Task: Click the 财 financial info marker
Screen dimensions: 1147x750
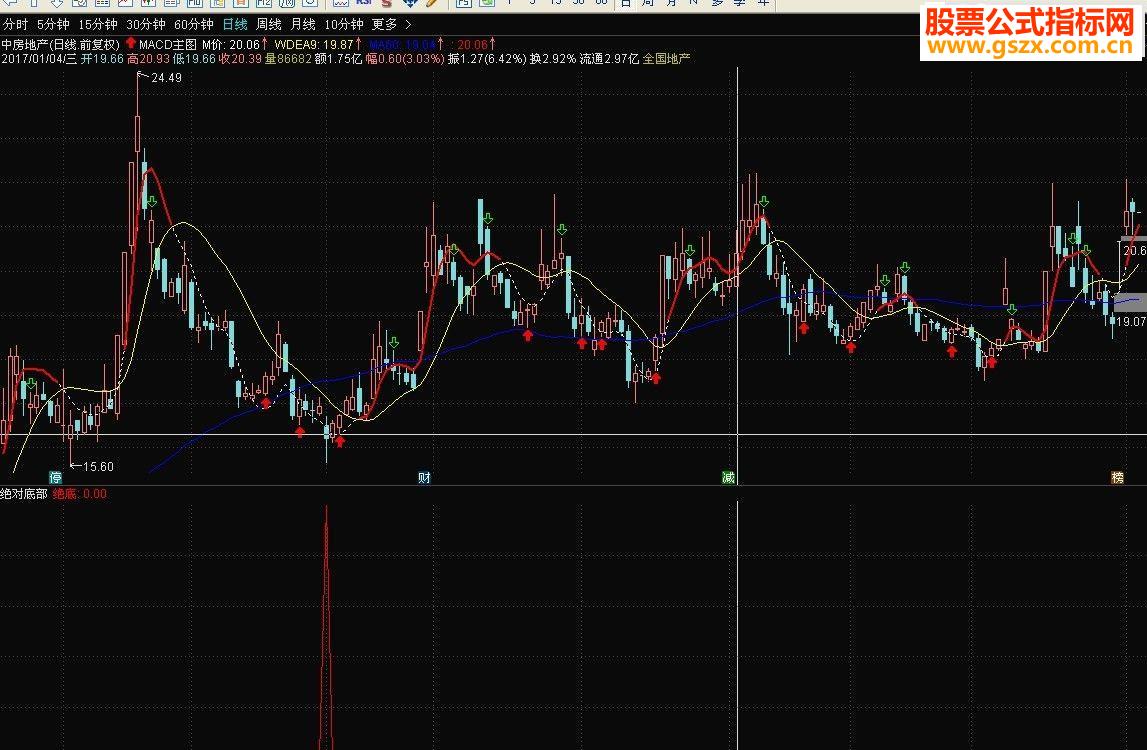Action: click(x=424, y=478)
